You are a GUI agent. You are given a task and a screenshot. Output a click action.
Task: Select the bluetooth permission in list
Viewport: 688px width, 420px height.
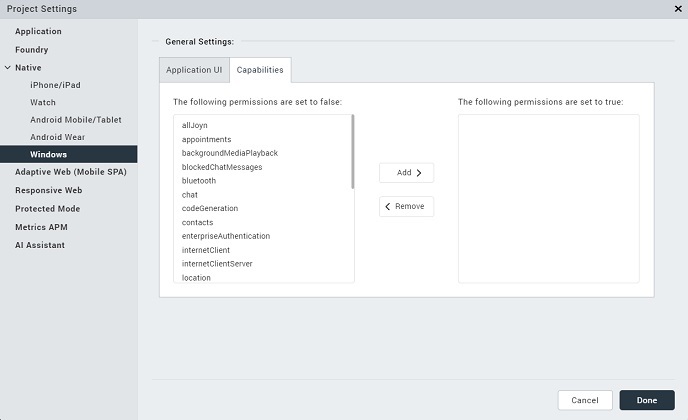pos(199,181)
